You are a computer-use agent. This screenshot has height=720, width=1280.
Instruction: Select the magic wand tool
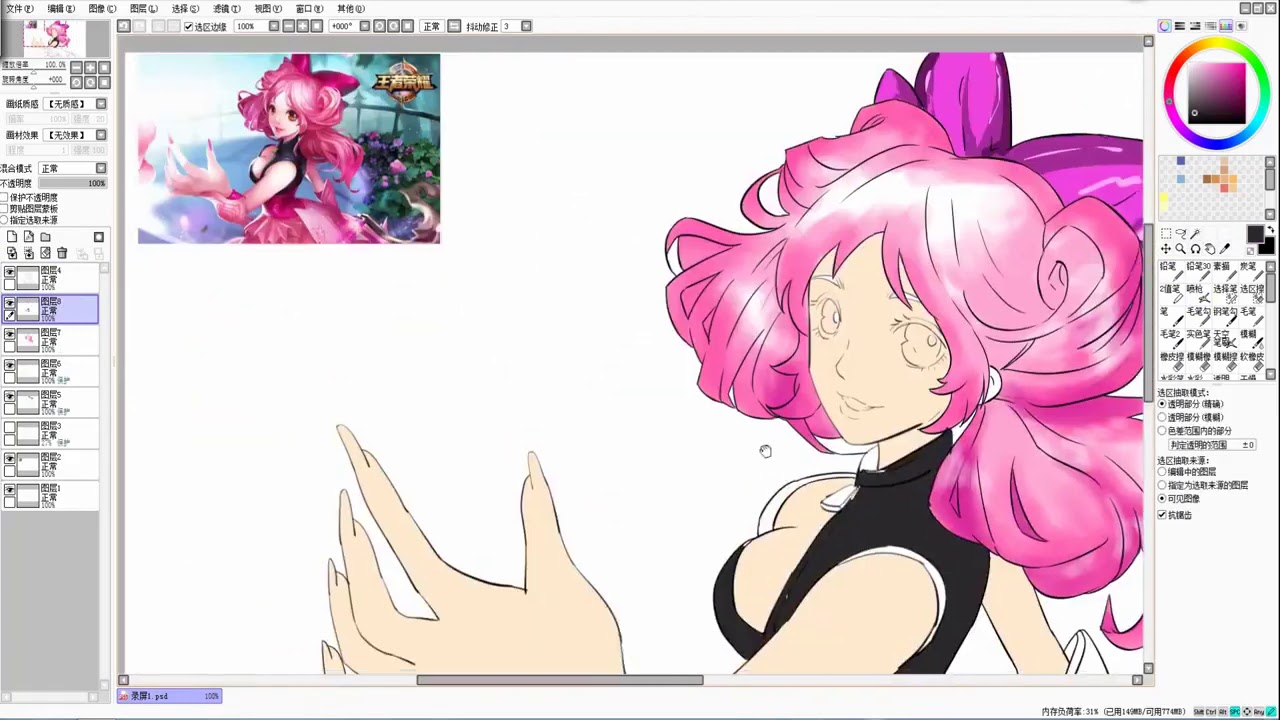[1195, 233]
